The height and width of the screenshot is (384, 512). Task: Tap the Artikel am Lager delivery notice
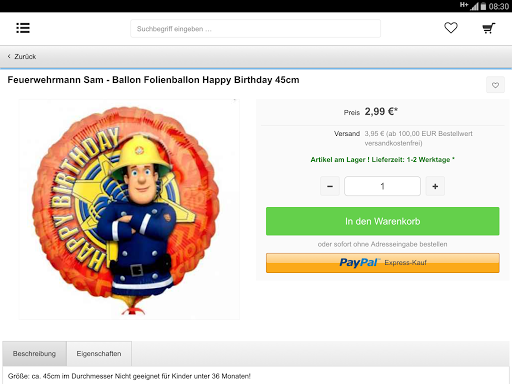[x=382, y=160]
